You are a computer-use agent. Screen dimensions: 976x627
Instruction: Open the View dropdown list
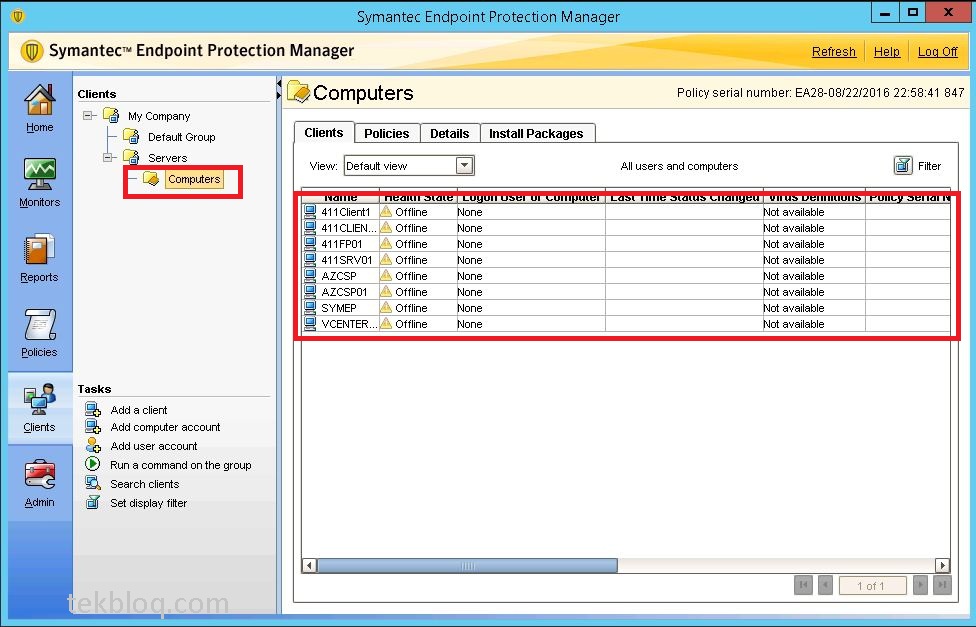(x=464, y=166)
